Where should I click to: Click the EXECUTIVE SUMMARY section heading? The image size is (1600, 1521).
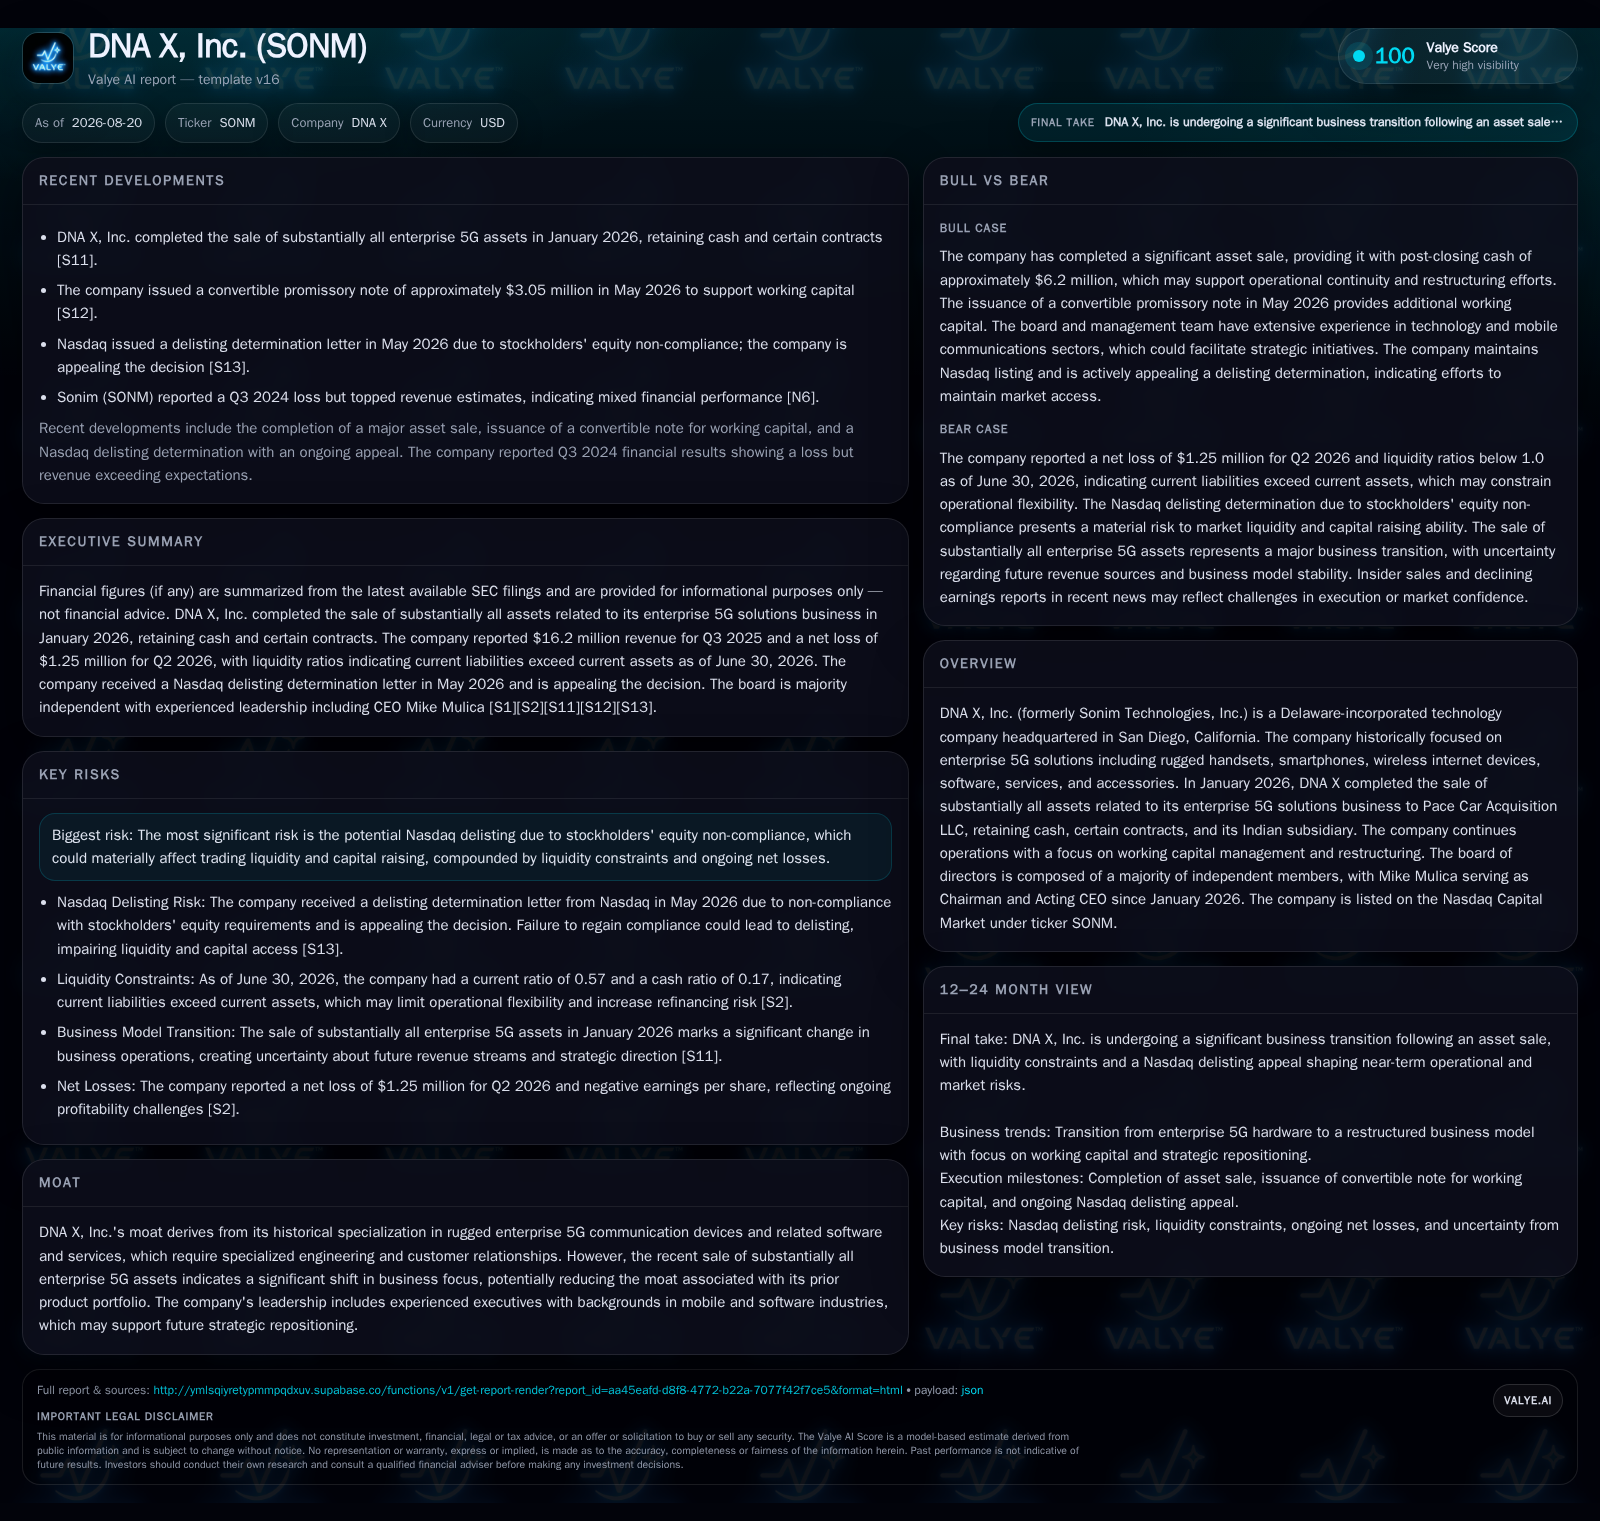121,542
